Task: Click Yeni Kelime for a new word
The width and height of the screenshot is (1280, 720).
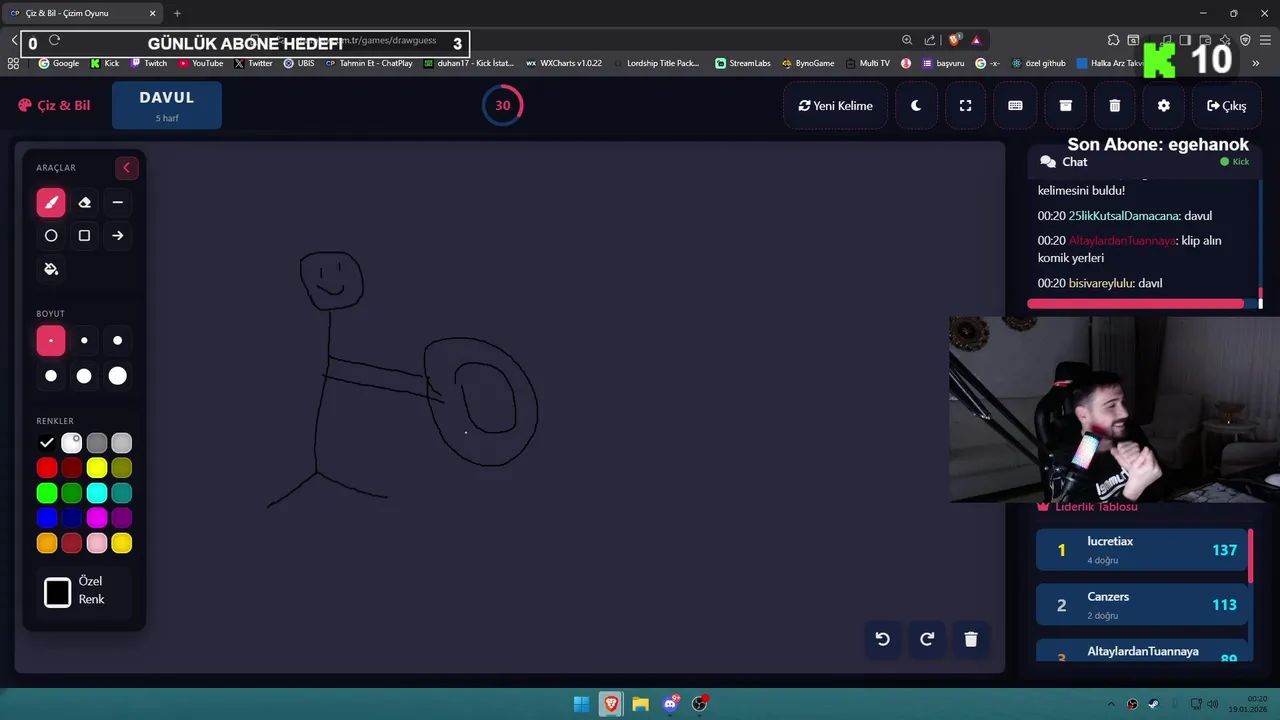Action: pos(835,106)
